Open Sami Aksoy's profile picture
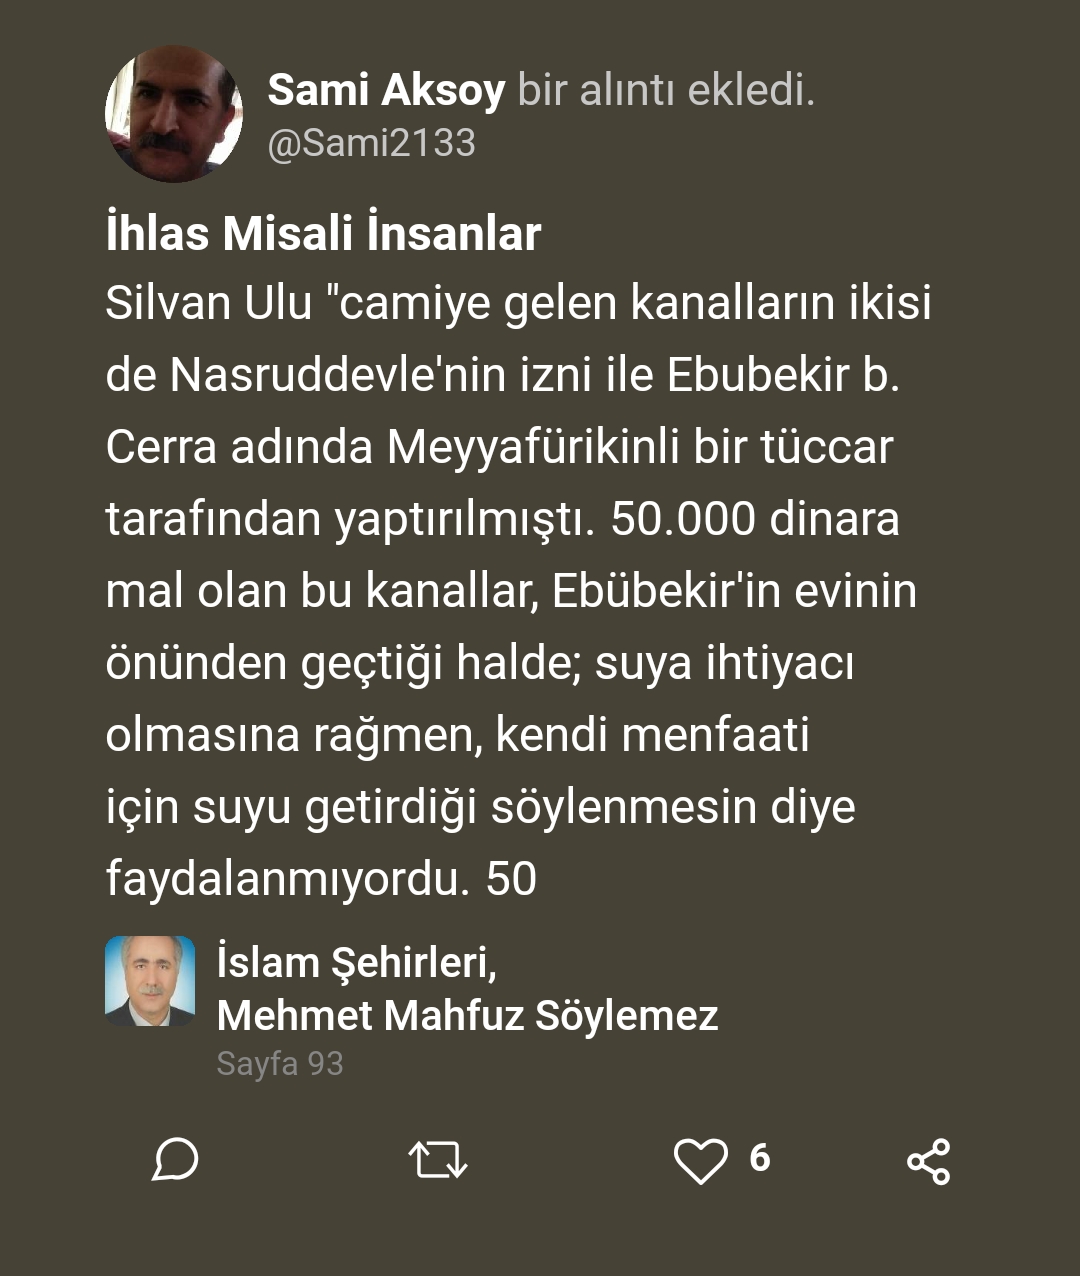This screenshot has width=1080, height=1276. (x=174, y=114)
